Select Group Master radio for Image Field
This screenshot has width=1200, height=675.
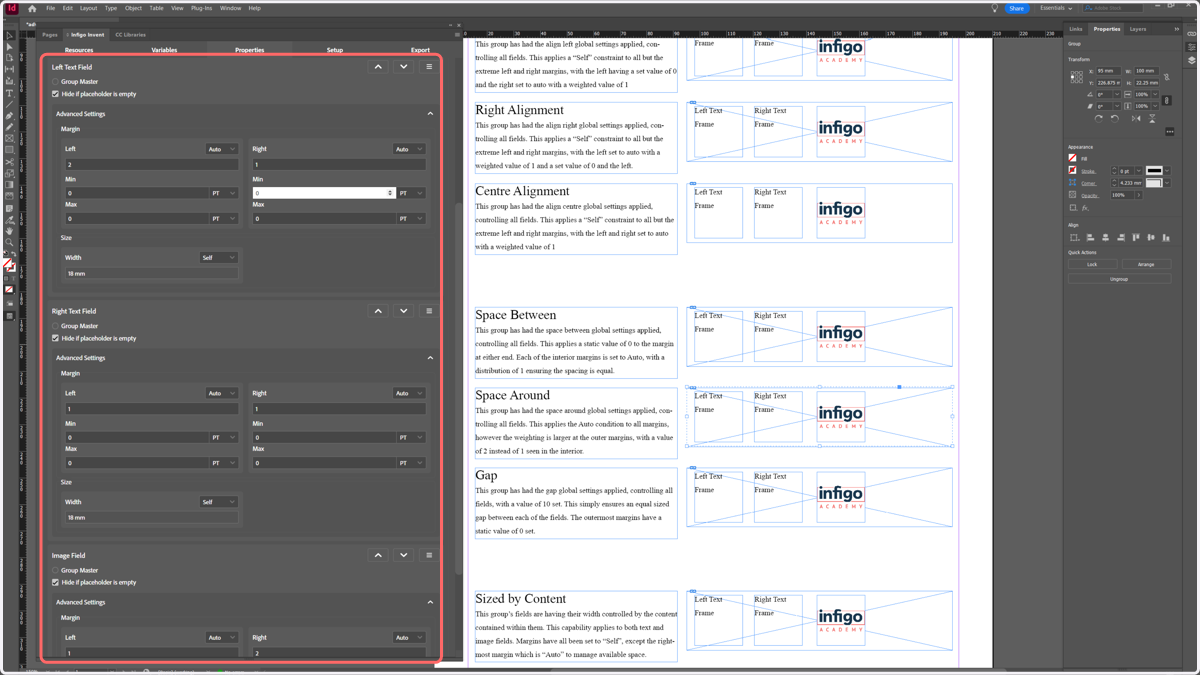(x=55, y=570)
